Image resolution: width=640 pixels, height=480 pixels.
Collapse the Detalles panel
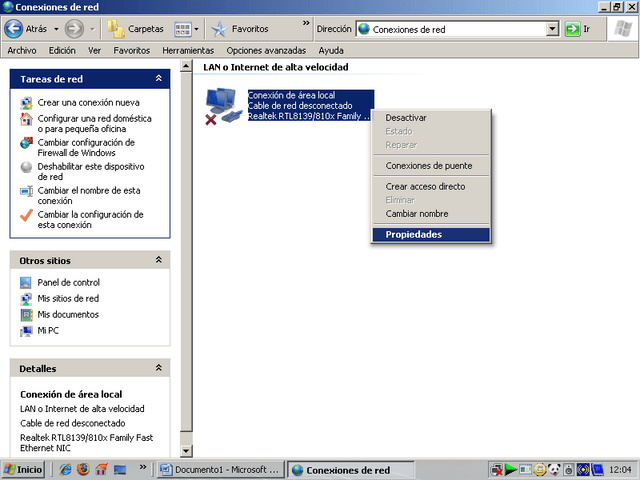coord(159,368)
